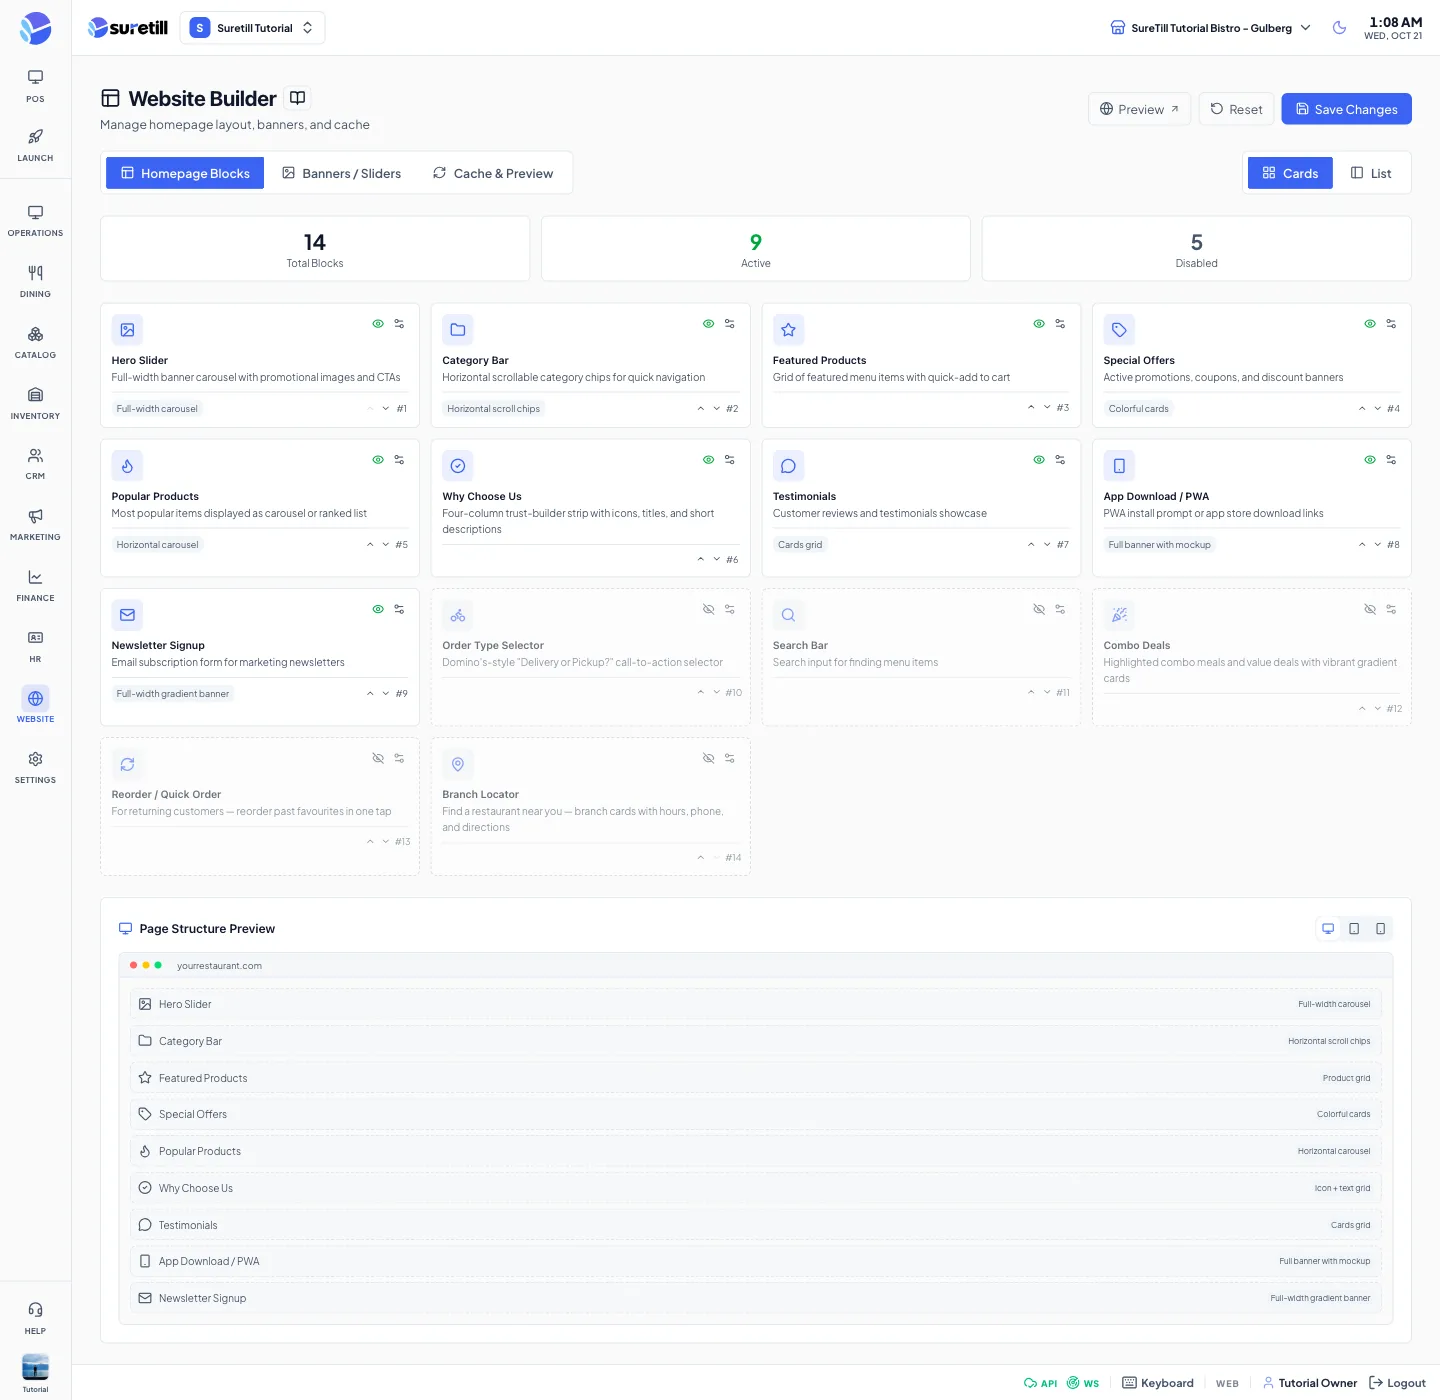This screenshot has height=1400, width=1440.
Task: Move Newsletter Signup block up
Action: pyautogui.click(x=370, y=693)
